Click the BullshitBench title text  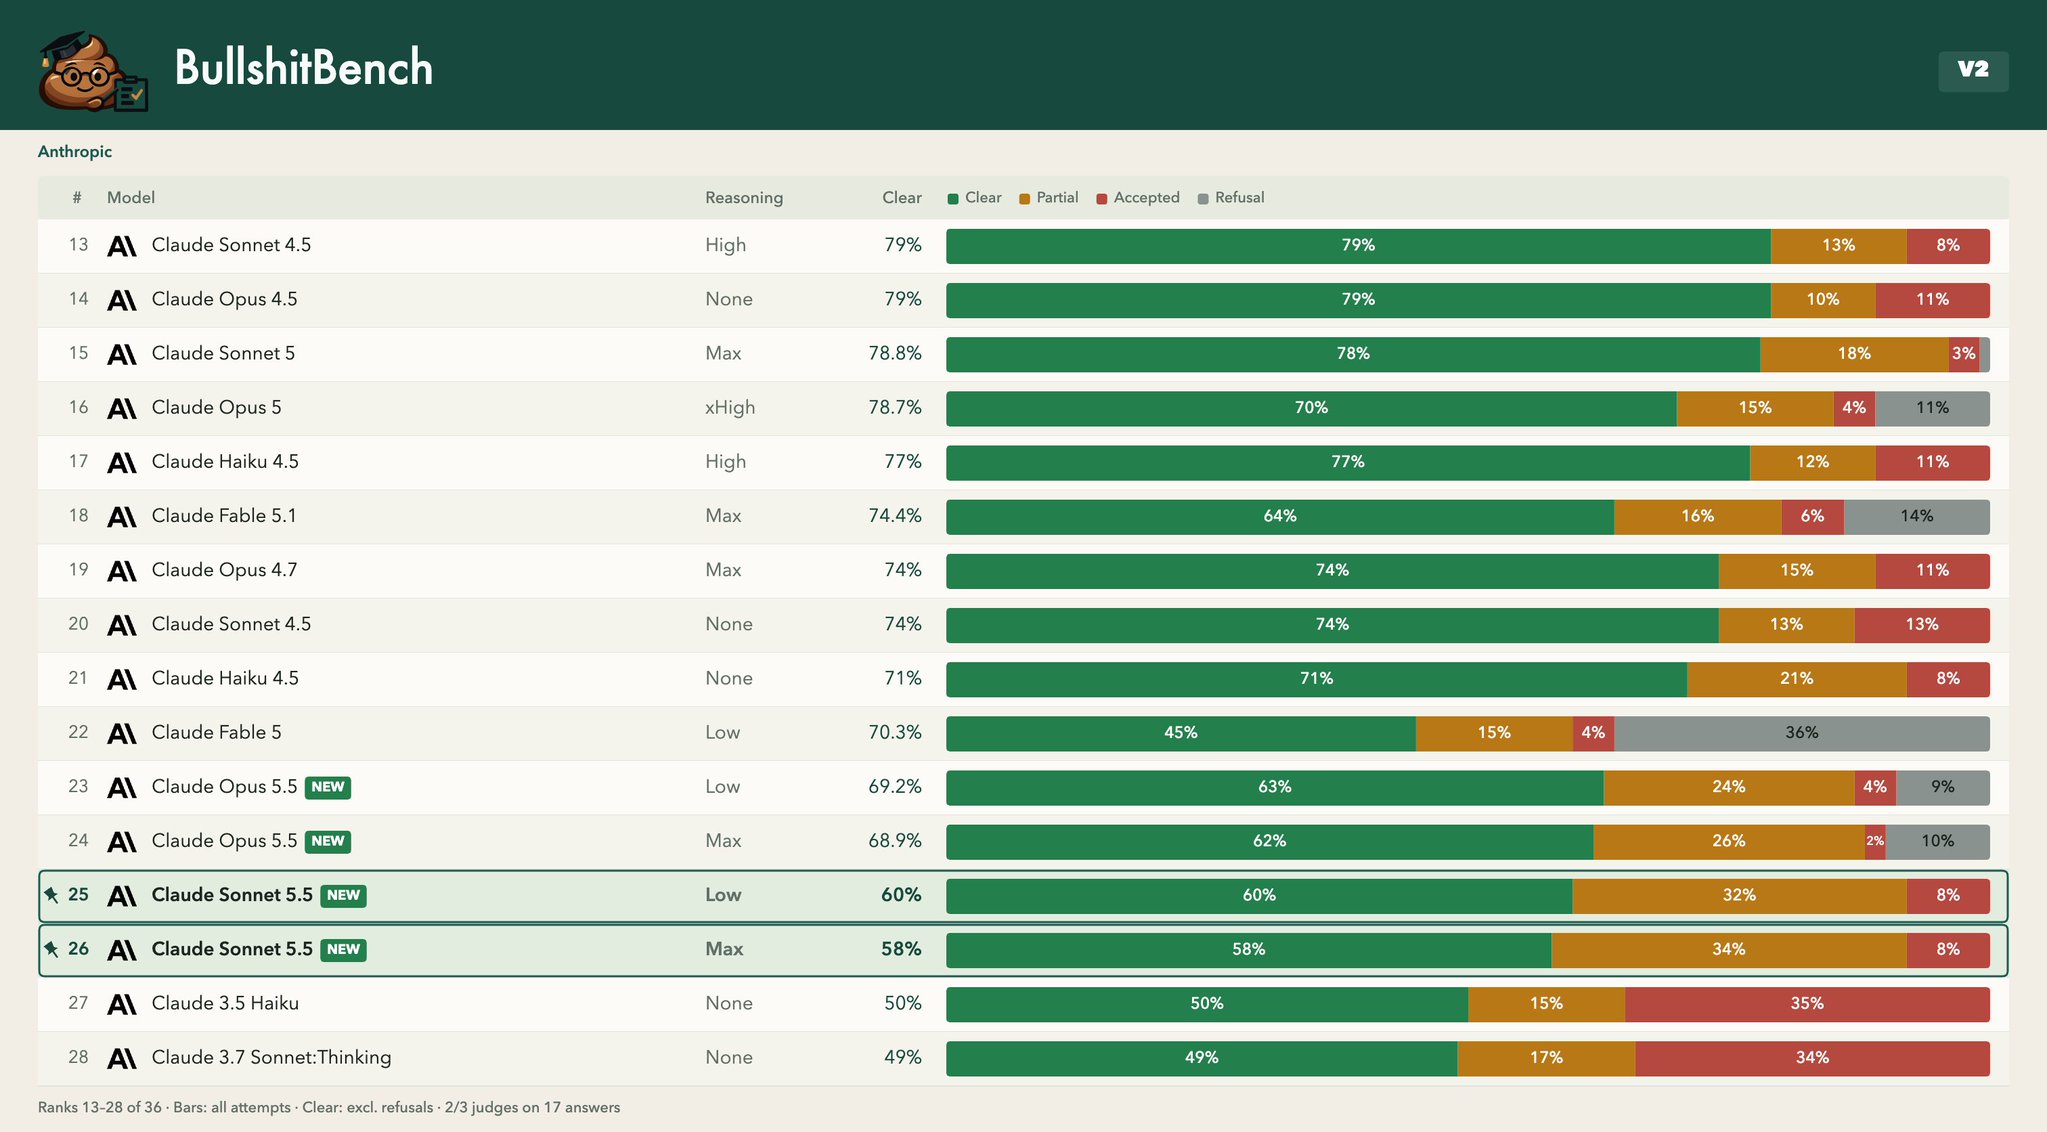304,69
